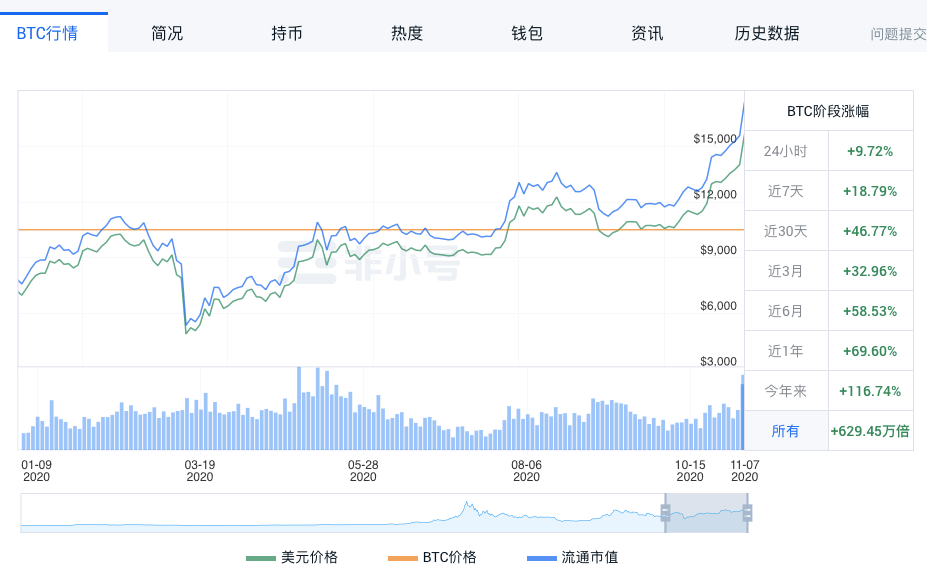Select the 24小时 range row

829,151
